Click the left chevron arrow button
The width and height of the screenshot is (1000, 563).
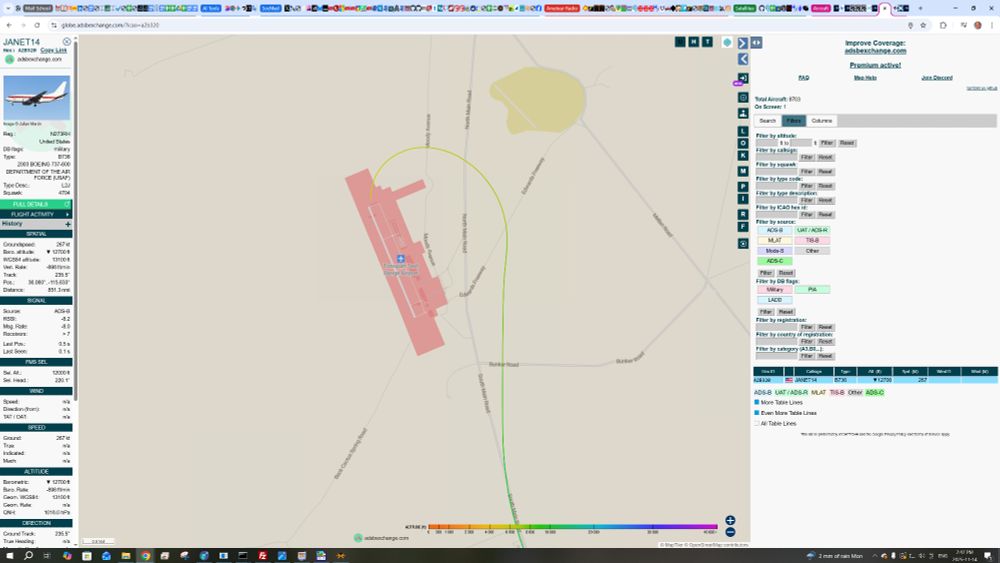(743, 59)
